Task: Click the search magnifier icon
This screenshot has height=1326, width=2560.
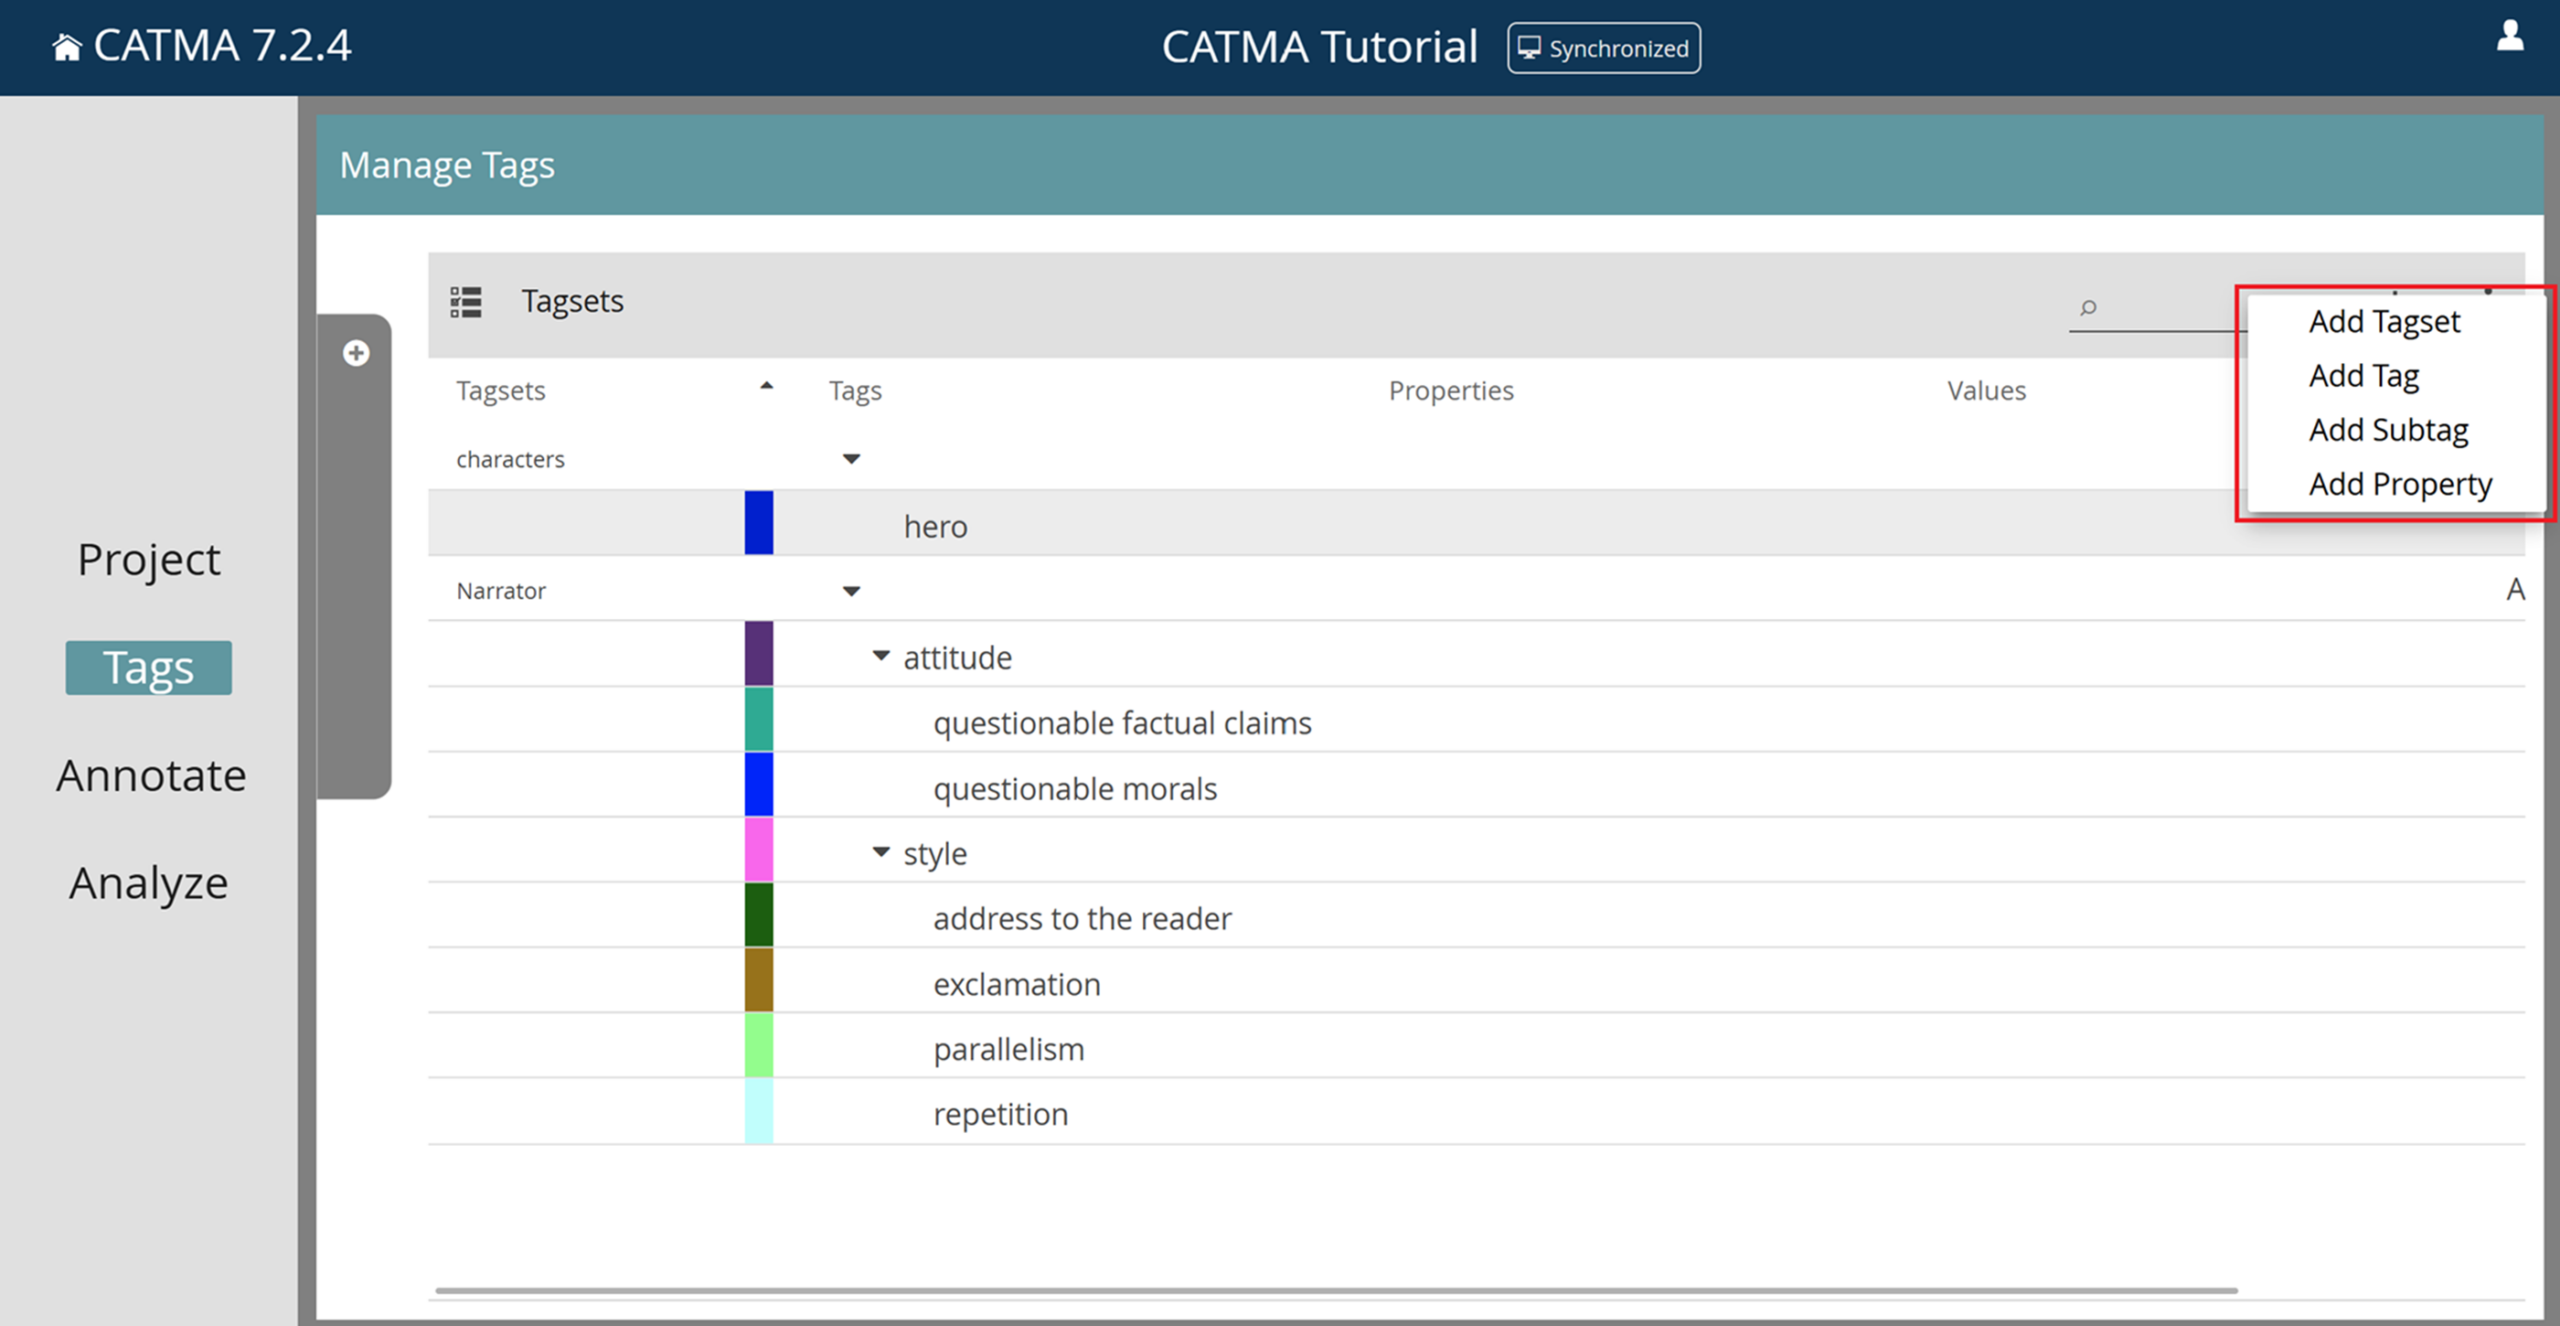Action: [2088, 309]
